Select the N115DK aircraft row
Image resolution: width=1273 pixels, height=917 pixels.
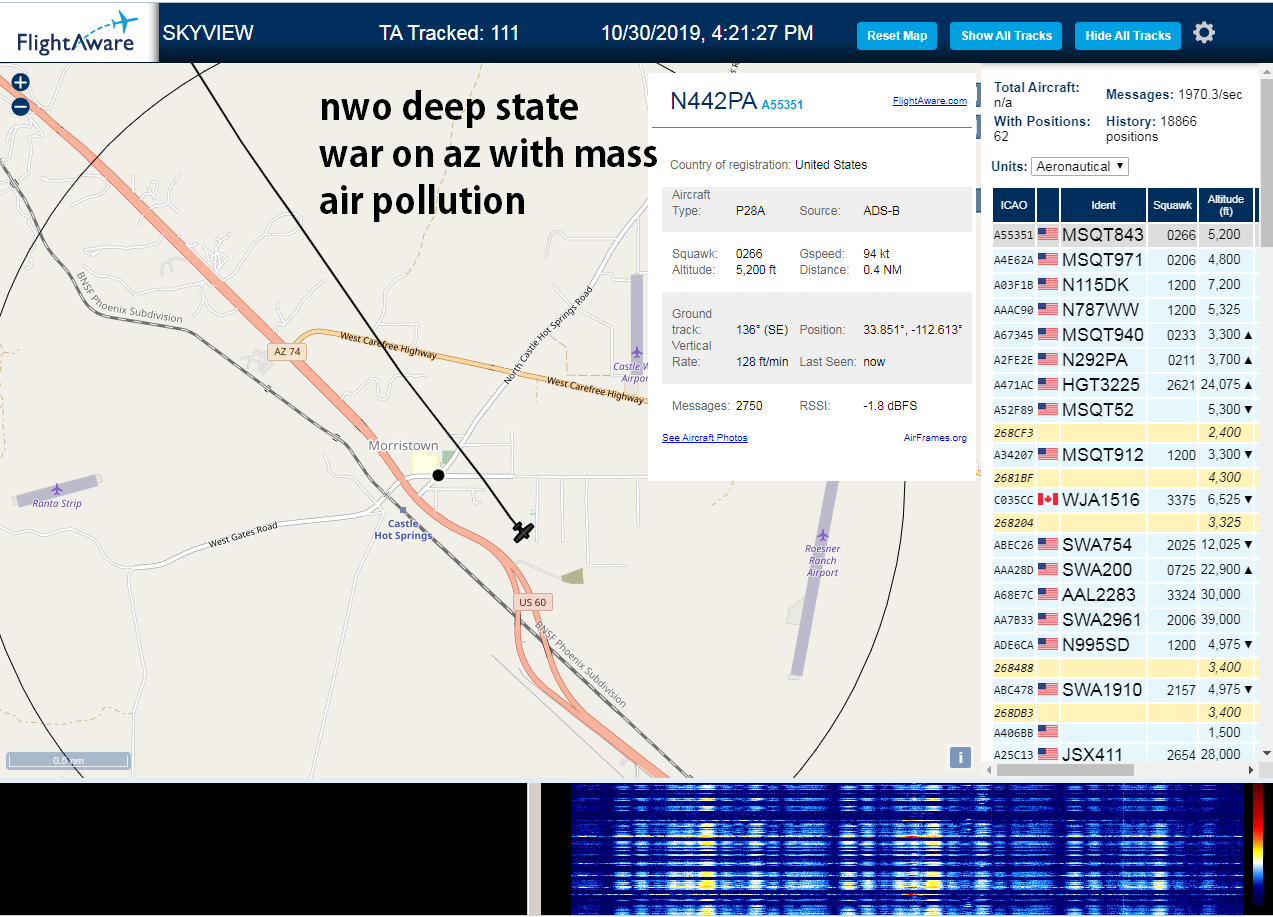[1125, 285]
